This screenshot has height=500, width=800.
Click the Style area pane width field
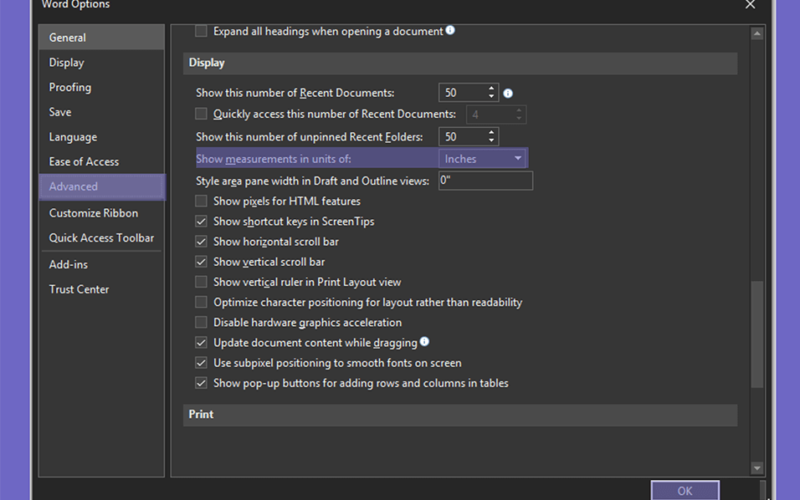[x=485, y=181]
